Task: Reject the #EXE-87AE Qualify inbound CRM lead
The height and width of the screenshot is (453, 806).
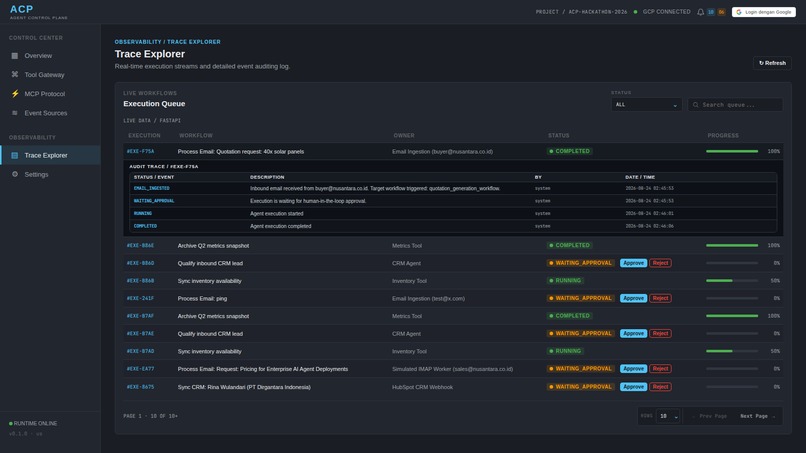Action: [x=660, y=333]
